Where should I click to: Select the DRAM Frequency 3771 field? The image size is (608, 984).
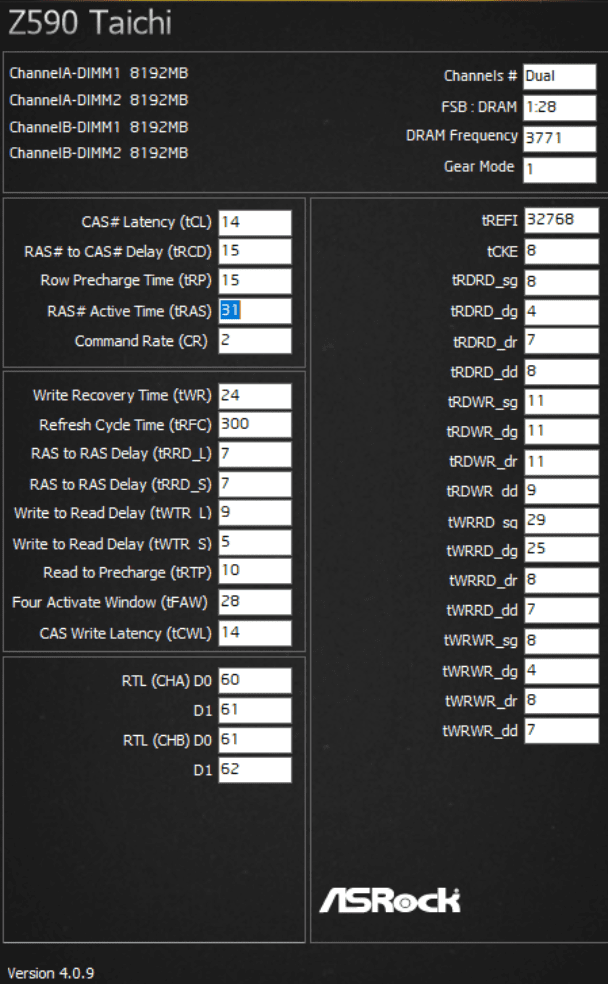click(559, 139)
